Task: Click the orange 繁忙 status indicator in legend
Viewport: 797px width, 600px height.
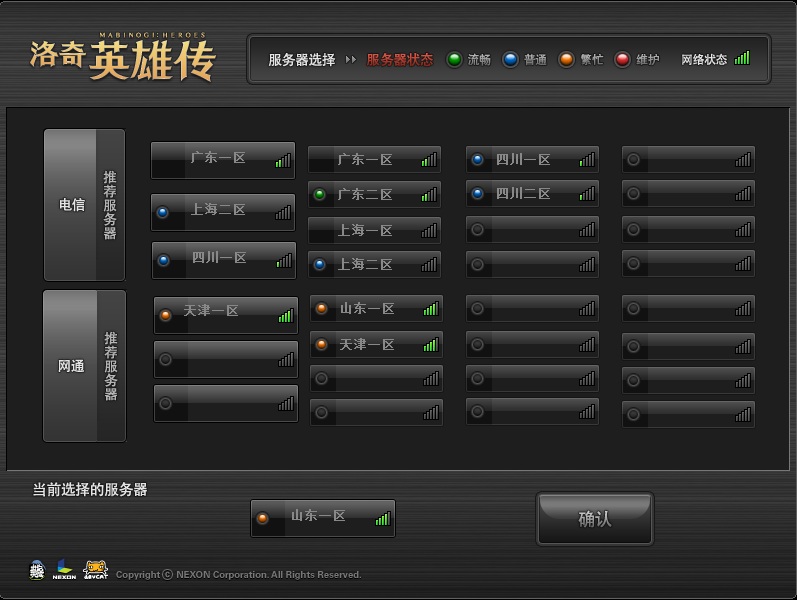Action: (x=566, y=60)
